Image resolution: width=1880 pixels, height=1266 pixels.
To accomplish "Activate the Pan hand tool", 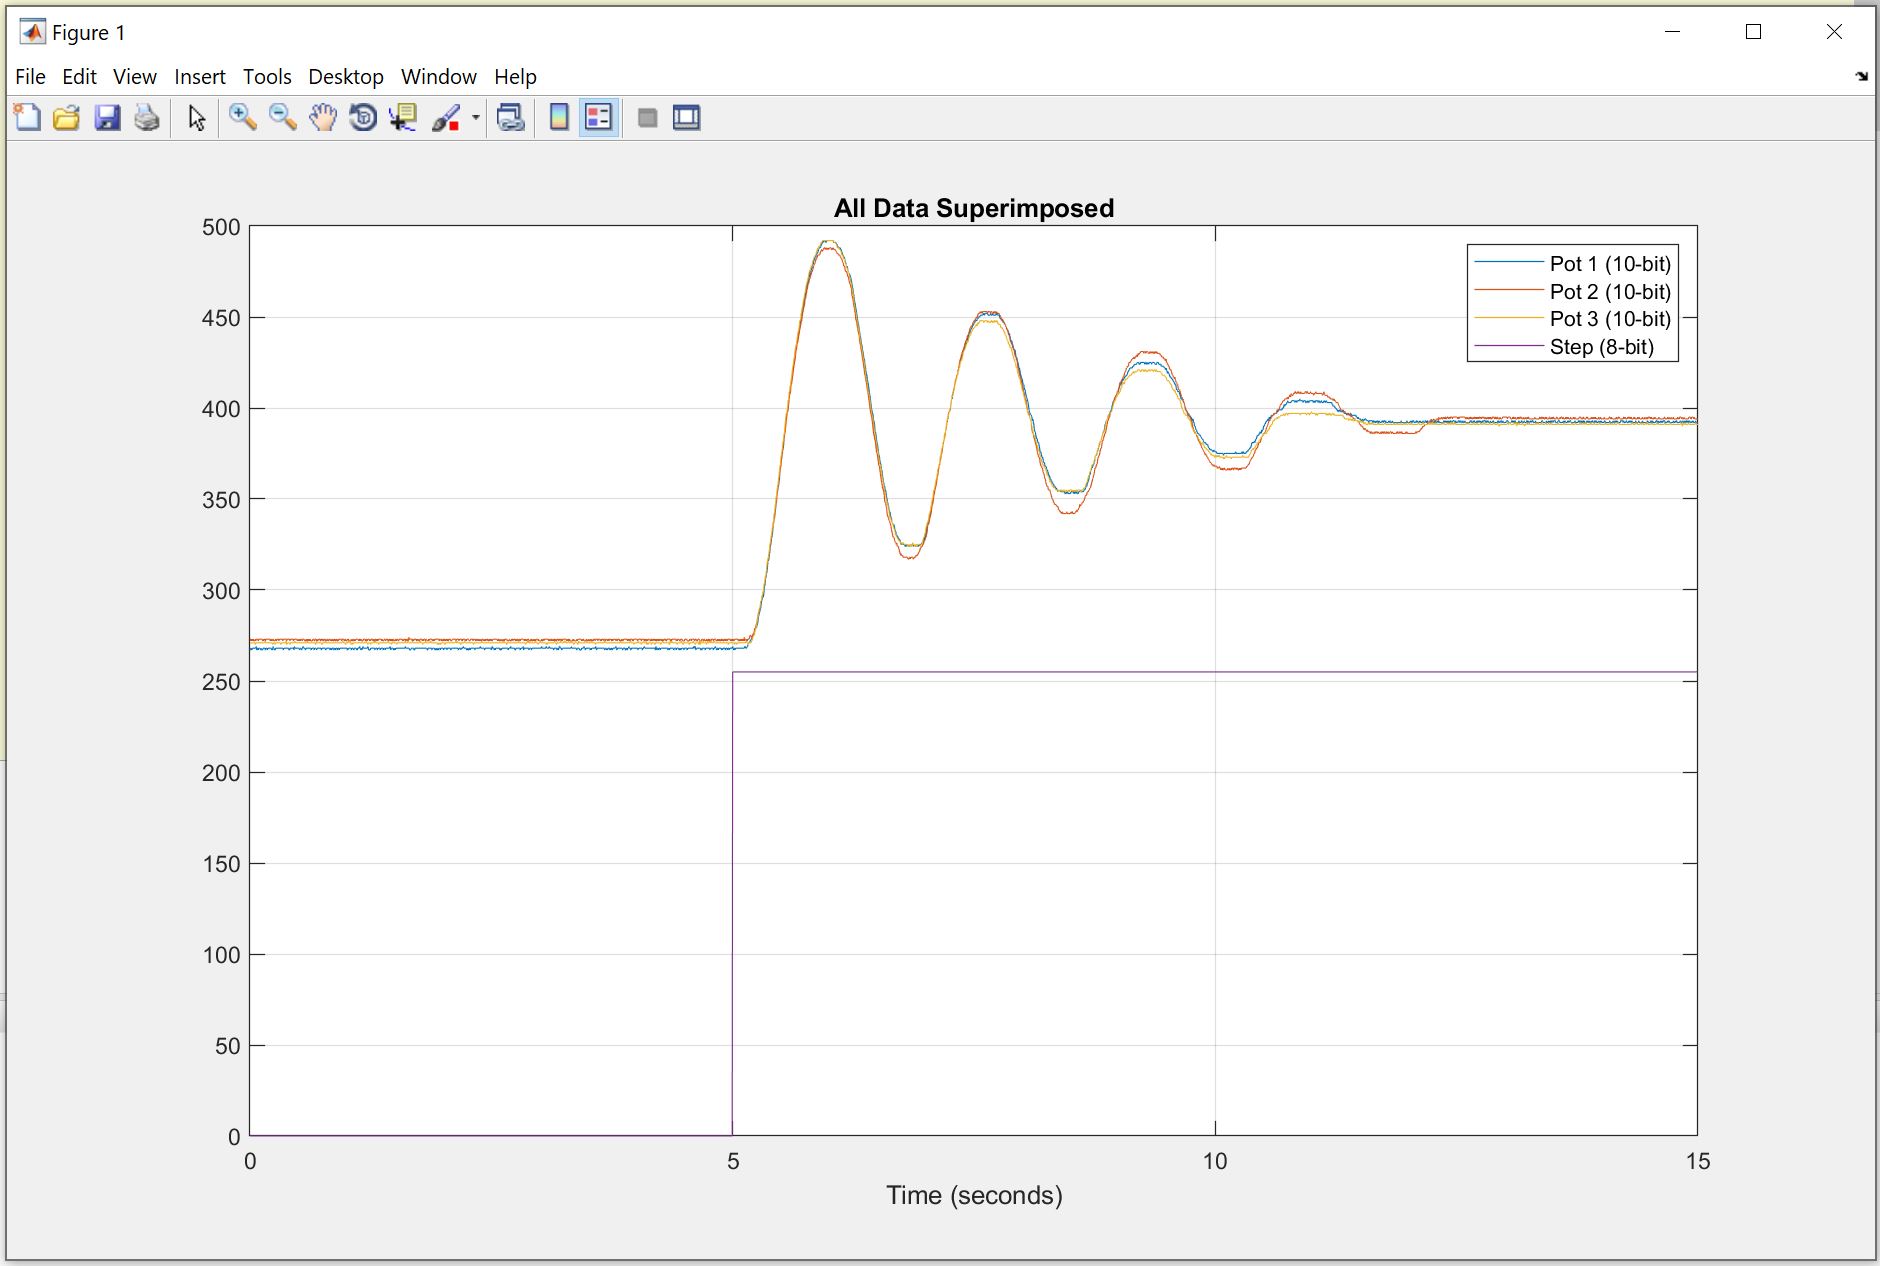I will (322, 118).
